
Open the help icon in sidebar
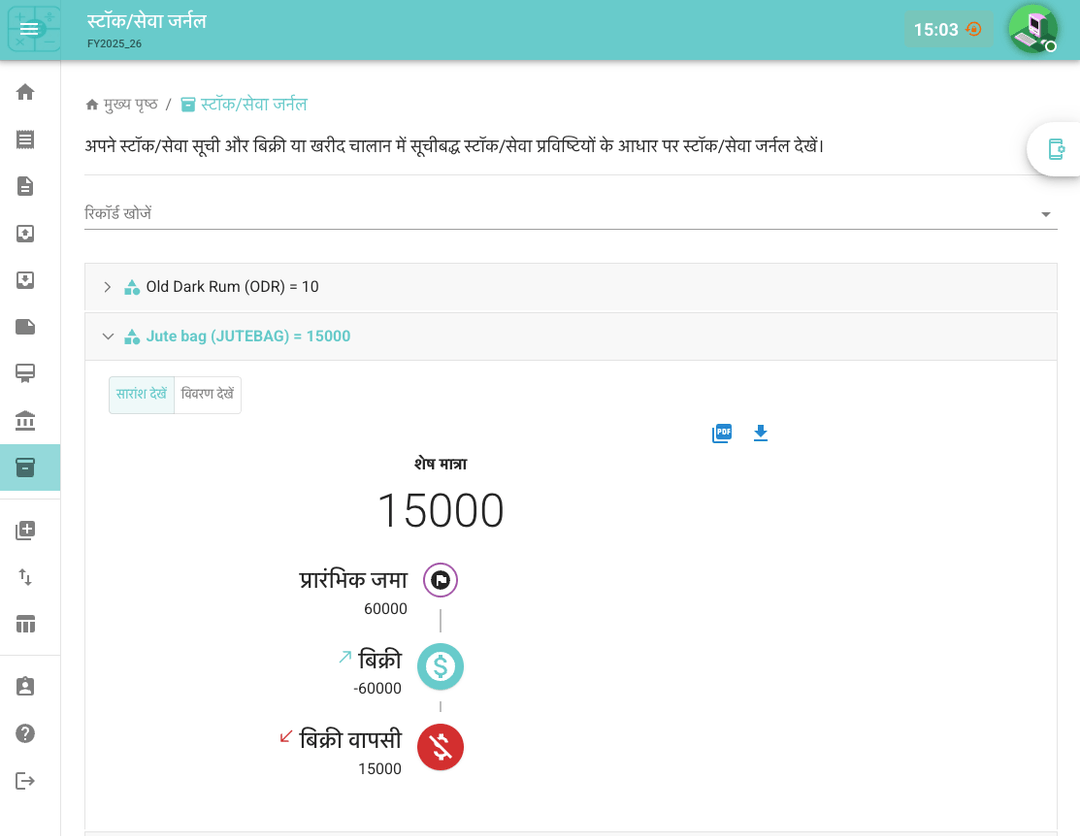coord(25,733)
